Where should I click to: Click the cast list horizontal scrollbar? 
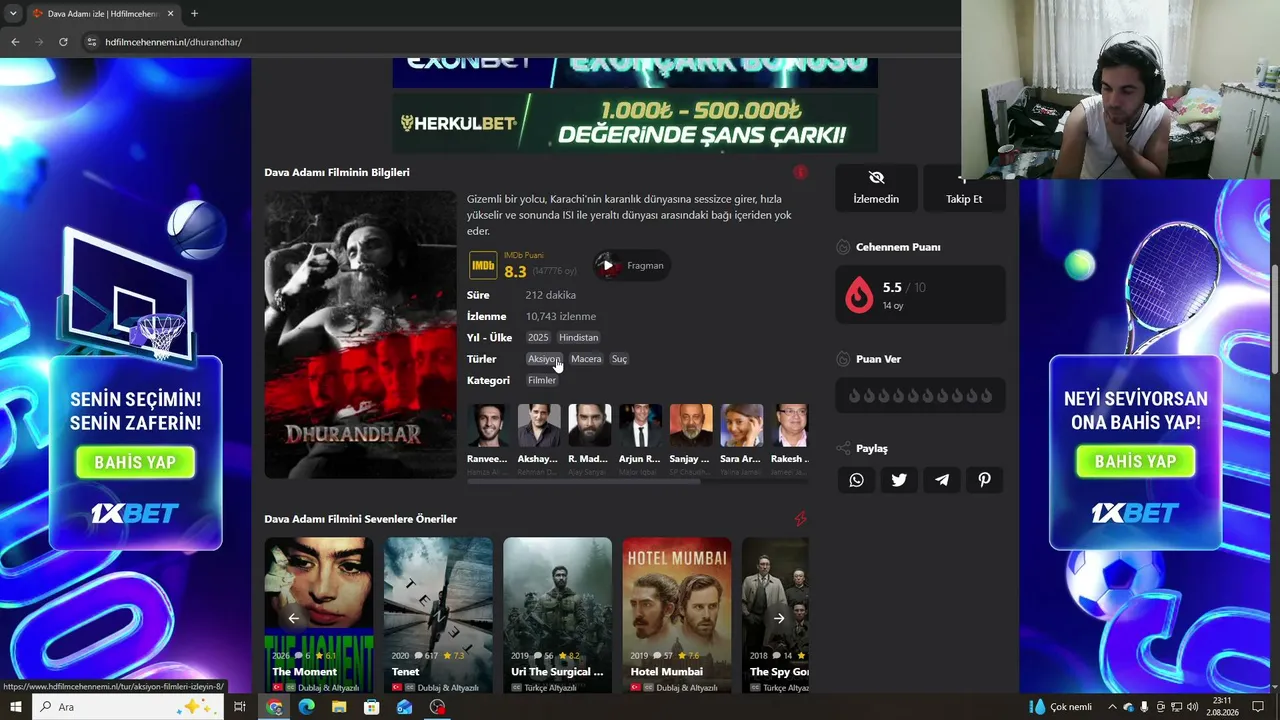[x=584, y=481]
